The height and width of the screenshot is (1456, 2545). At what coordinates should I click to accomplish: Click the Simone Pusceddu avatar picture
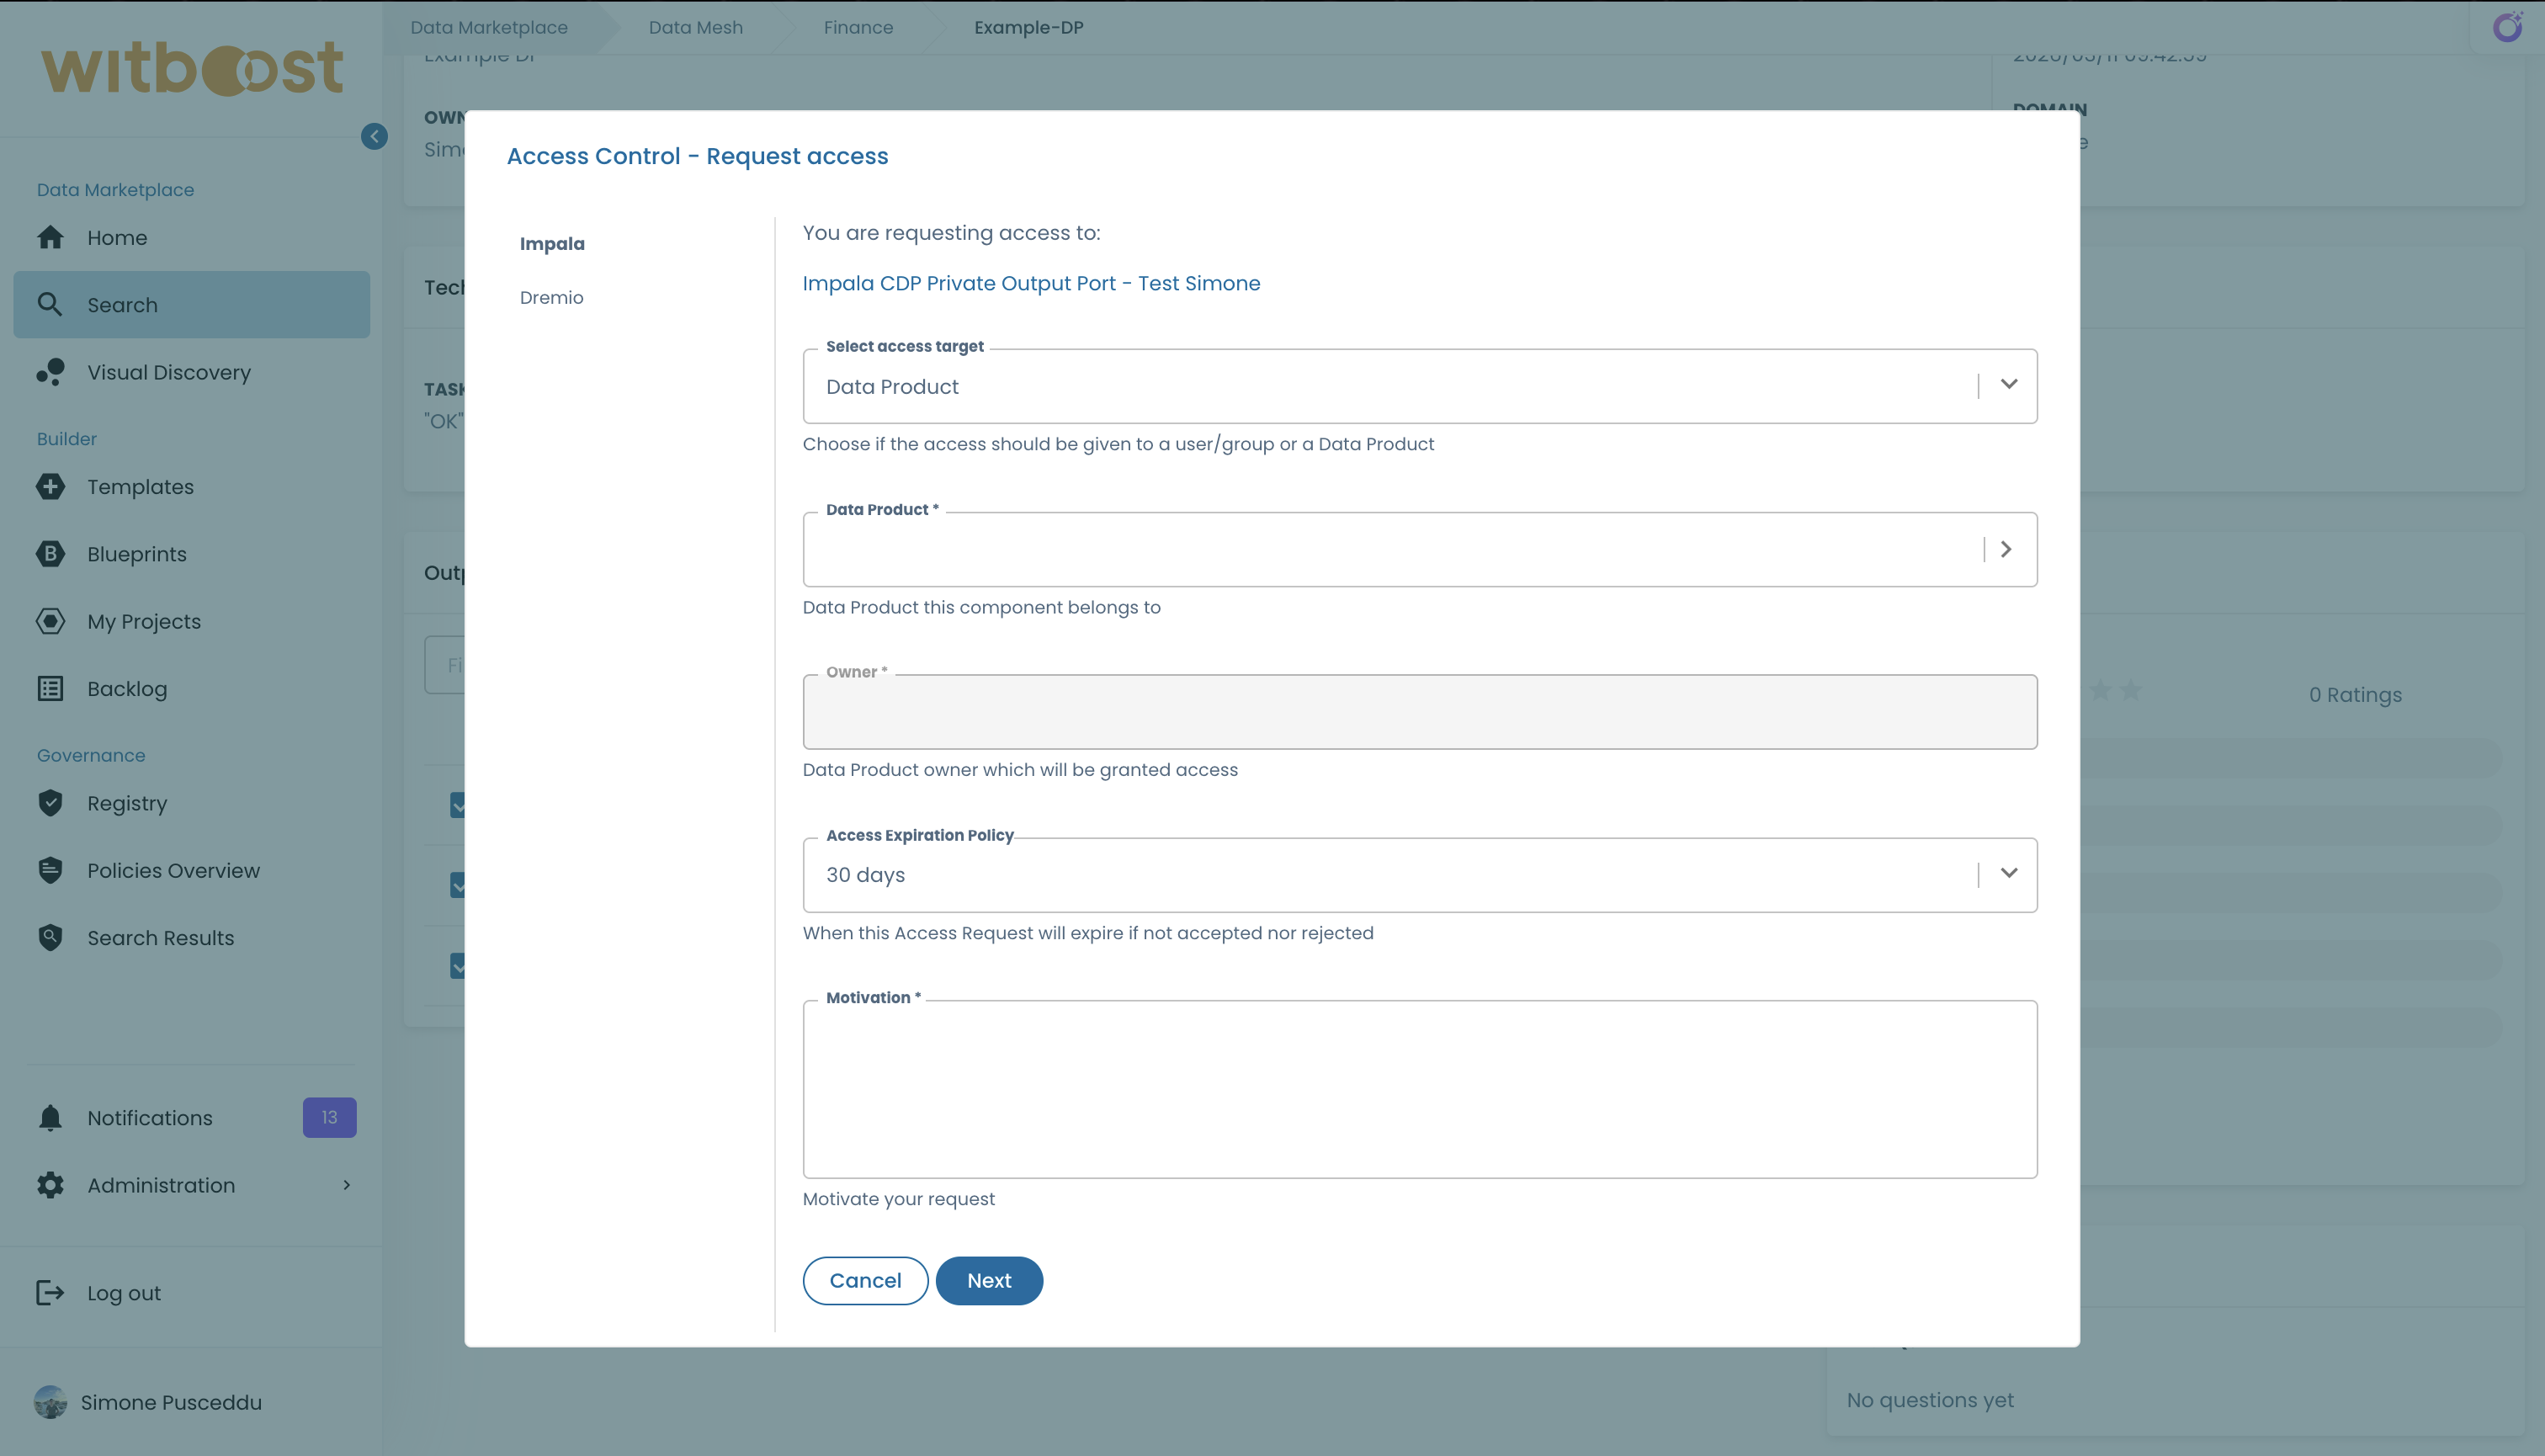[50, 1401]
